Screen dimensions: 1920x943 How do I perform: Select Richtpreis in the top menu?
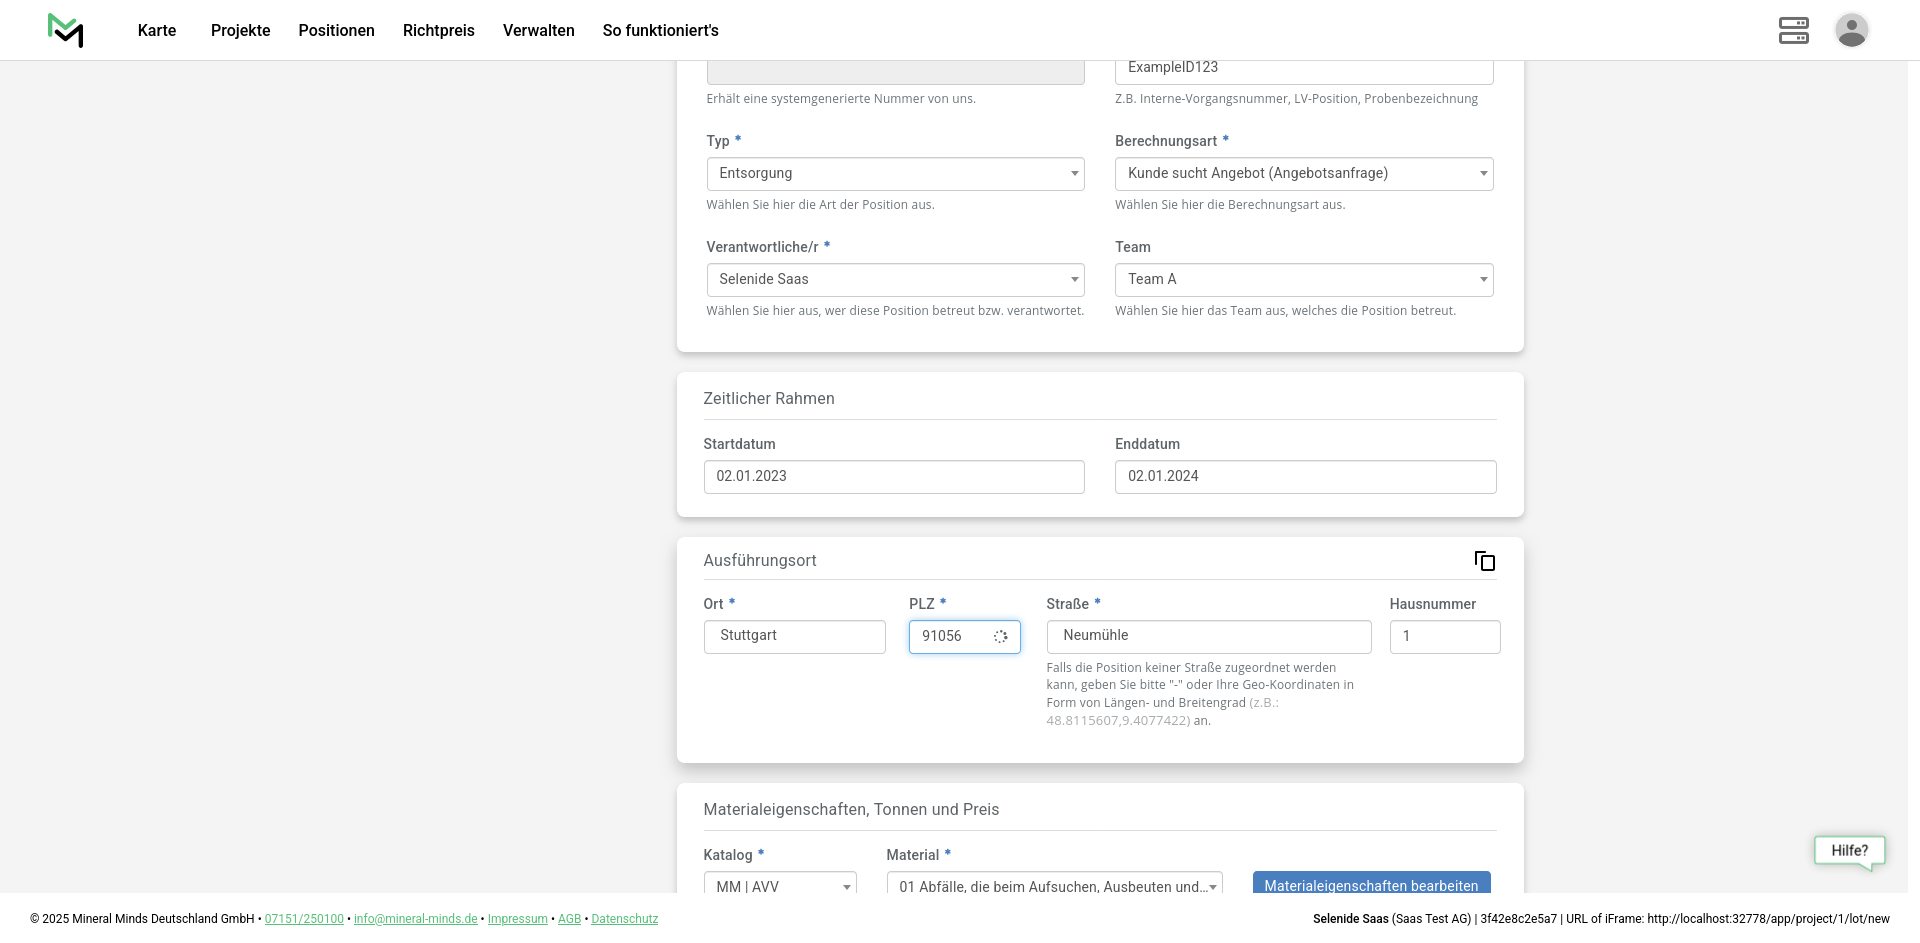pyautogui.click(x=438, y=30)
